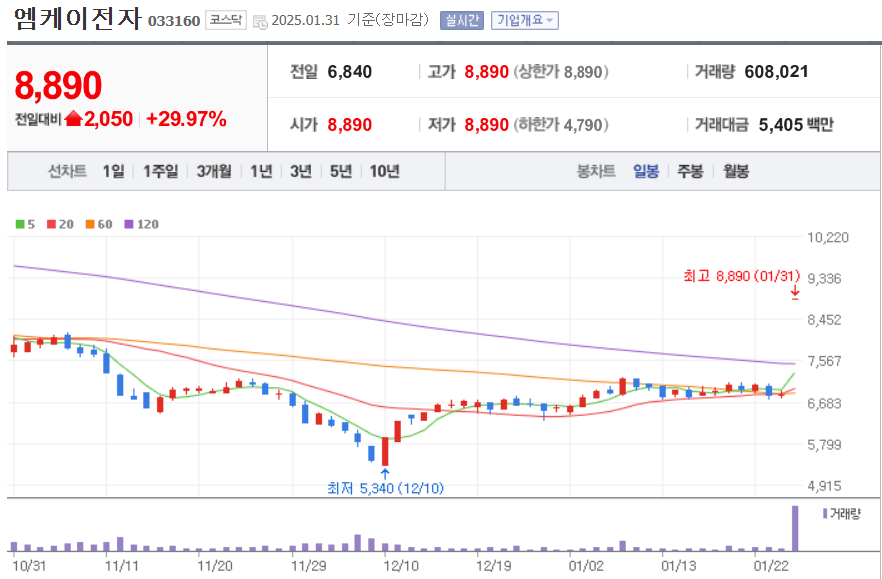Click the stock code 033160

point(174,21)
